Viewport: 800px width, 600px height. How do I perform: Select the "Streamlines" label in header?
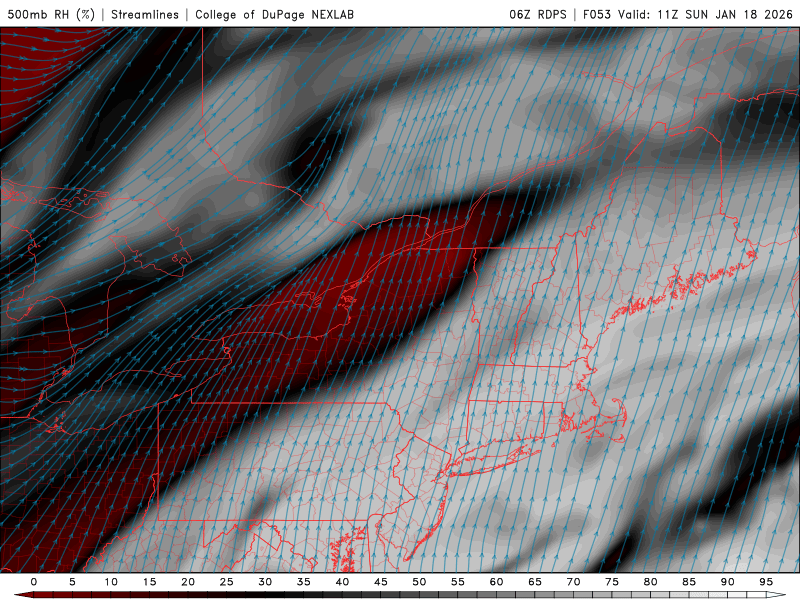pos(145,14)
